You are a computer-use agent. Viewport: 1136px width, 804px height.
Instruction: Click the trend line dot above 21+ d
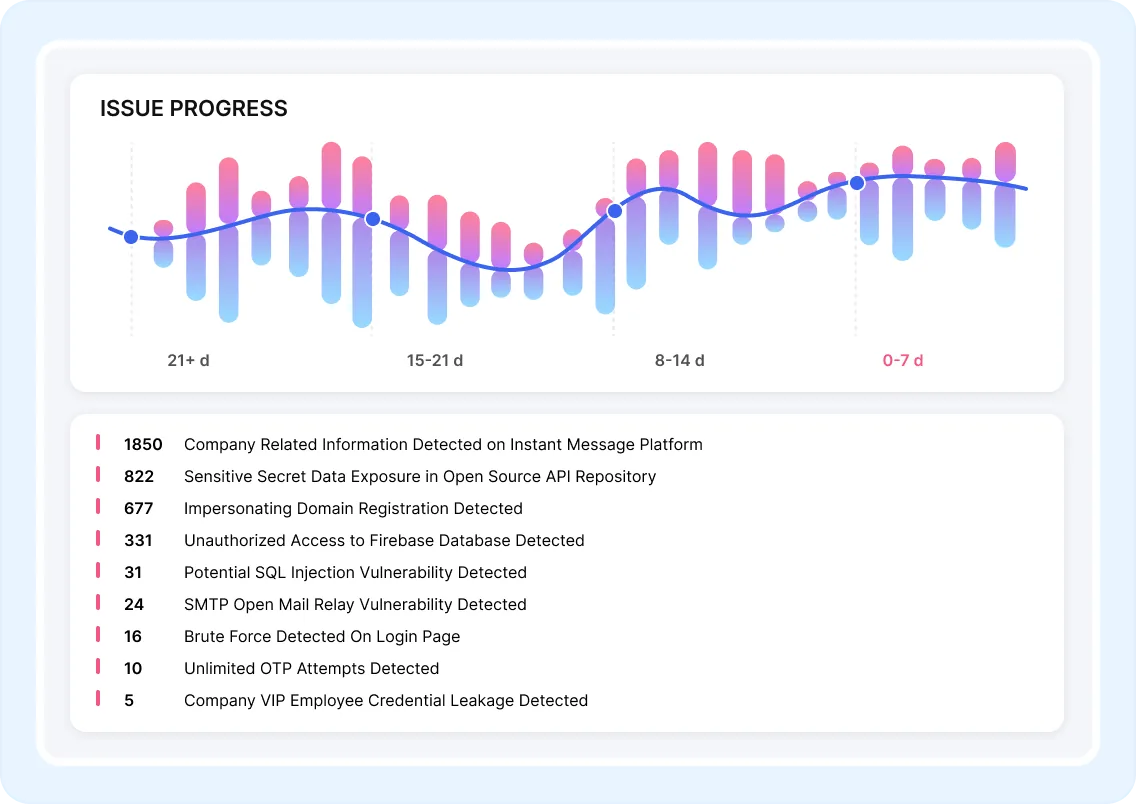[x=131, y=237]
